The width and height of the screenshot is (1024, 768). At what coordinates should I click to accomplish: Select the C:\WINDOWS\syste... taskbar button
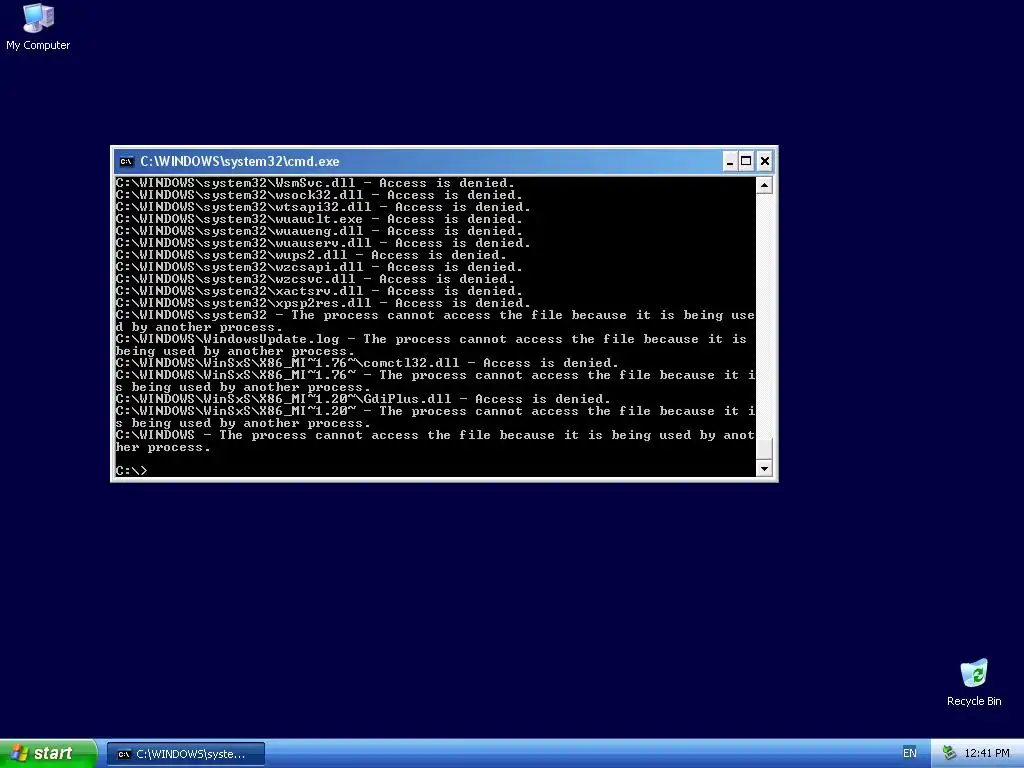[185, 754]
